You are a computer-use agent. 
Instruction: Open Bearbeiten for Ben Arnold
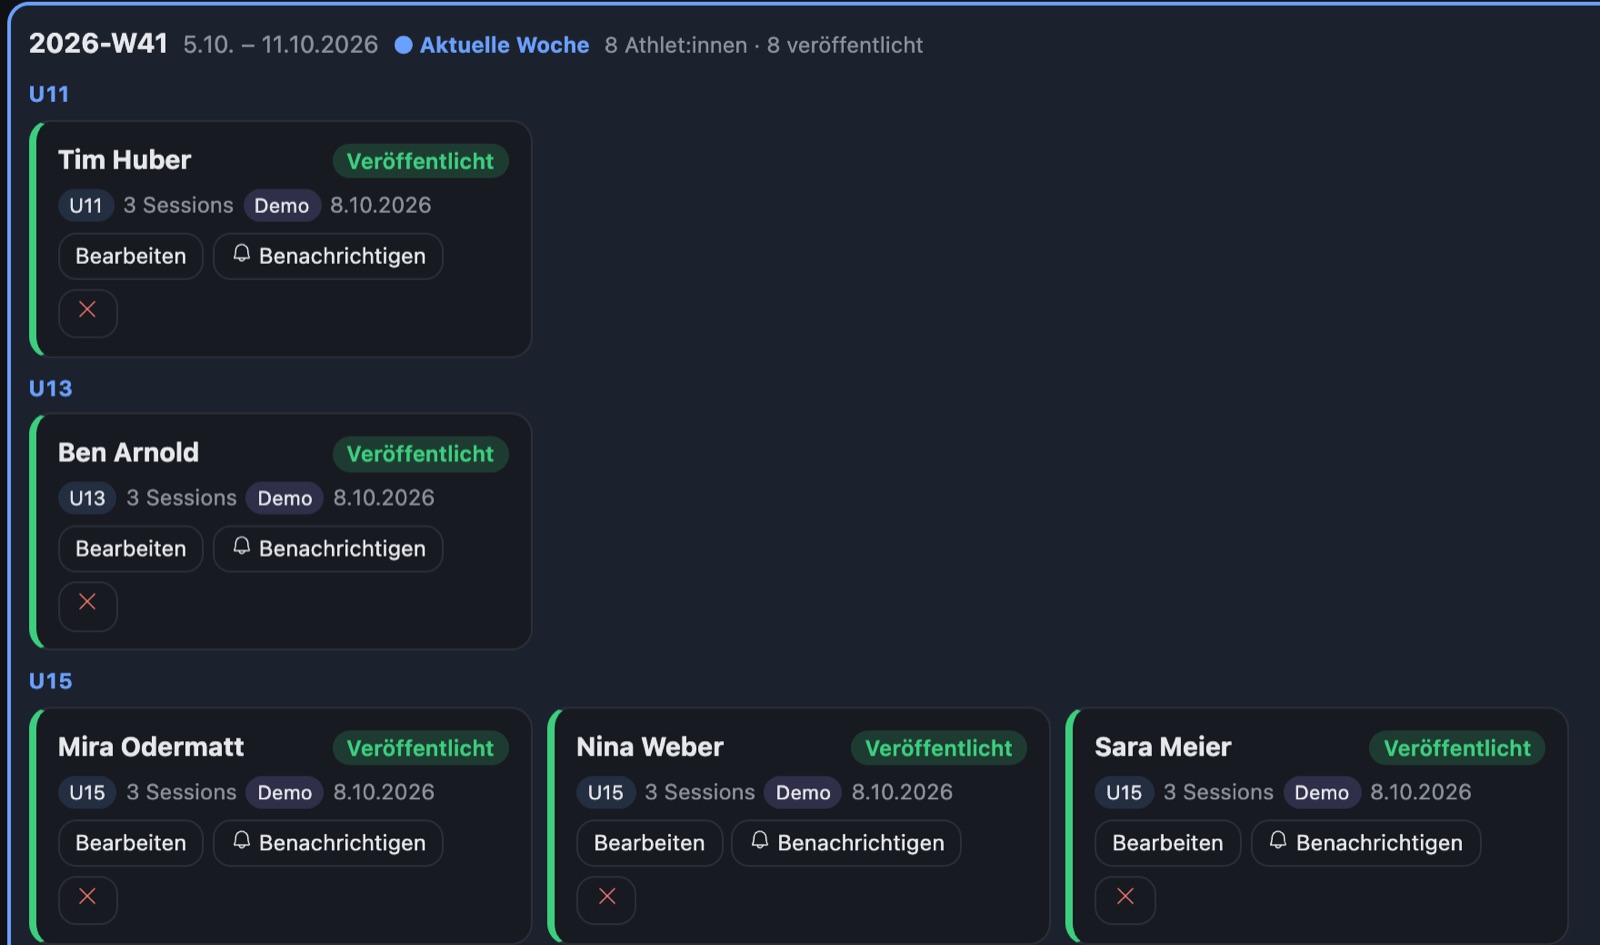(x=131, y=549)
